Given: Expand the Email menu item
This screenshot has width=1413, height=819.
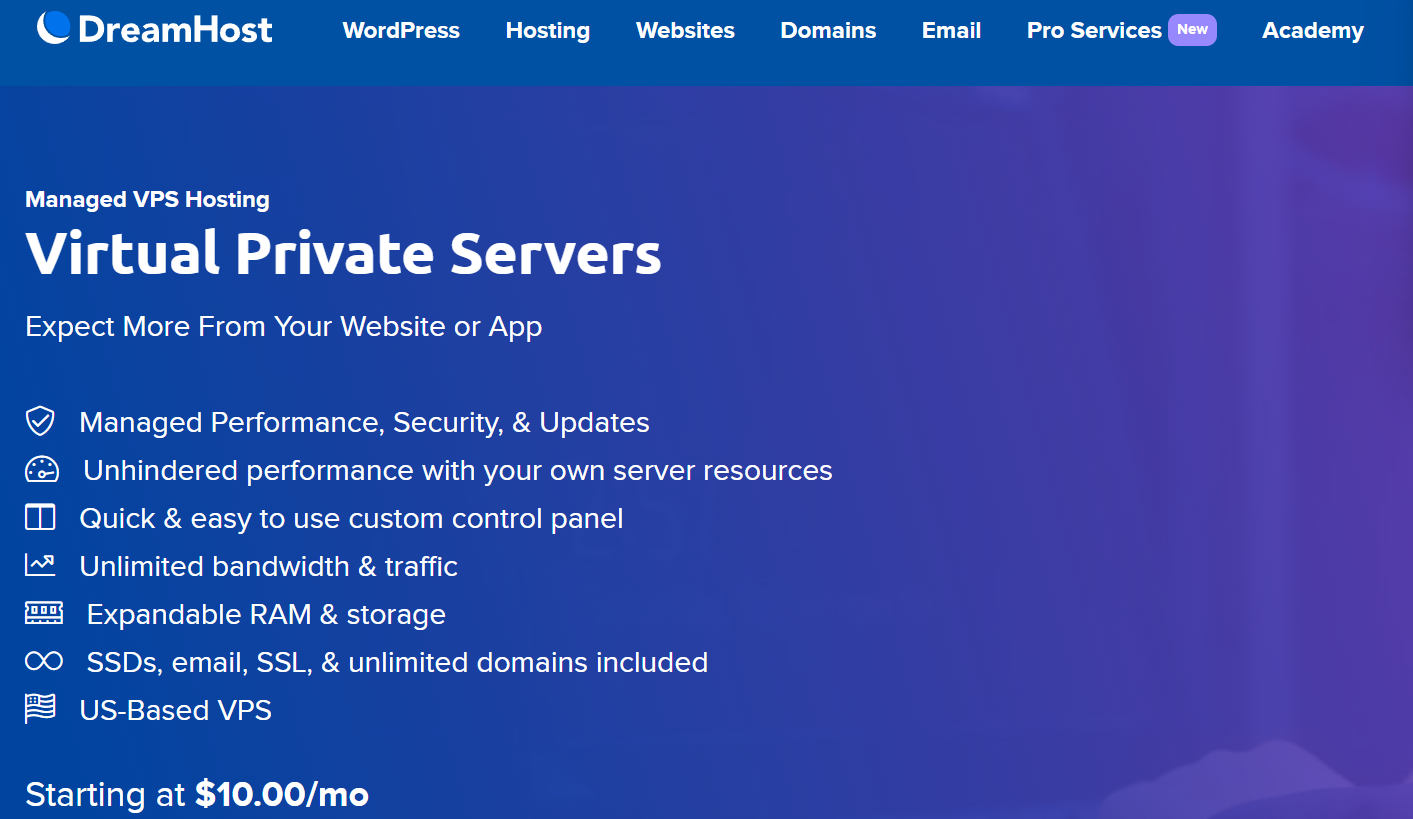Looking at the screenshot, I should tap(951, 31).
